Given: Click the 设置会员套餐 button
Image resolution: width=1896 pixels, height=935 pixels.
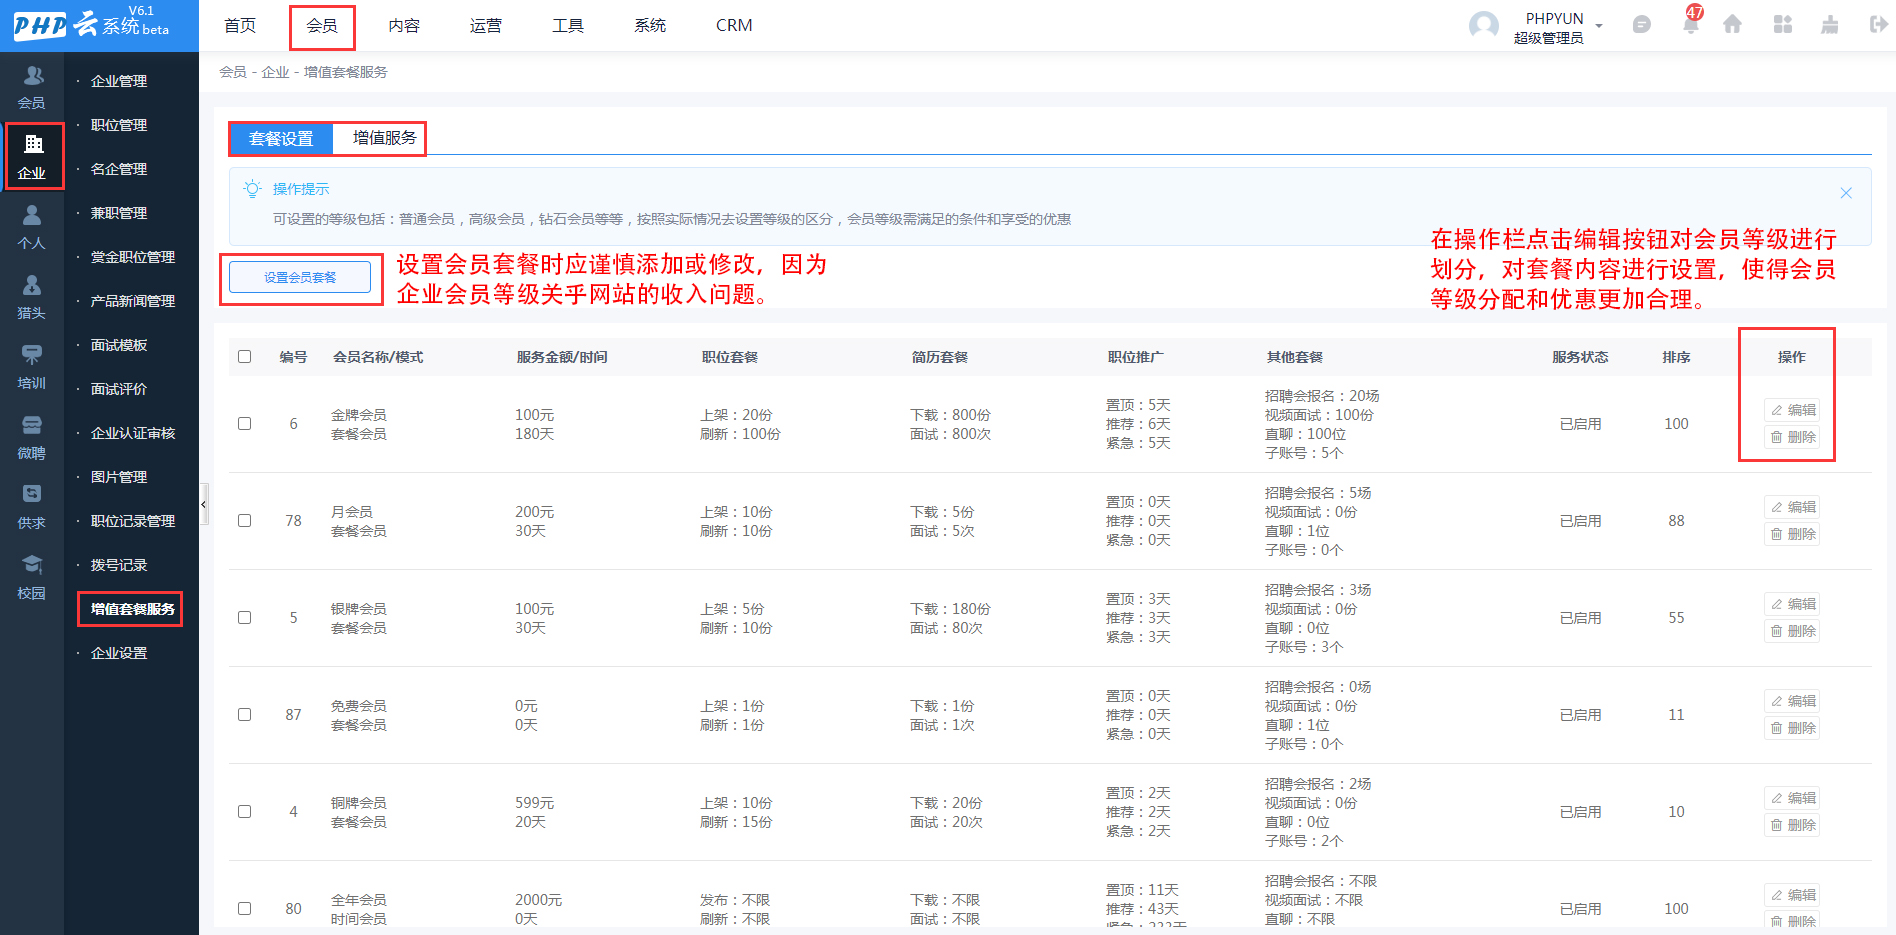Looking at the screenshot, I should [300, 277].
